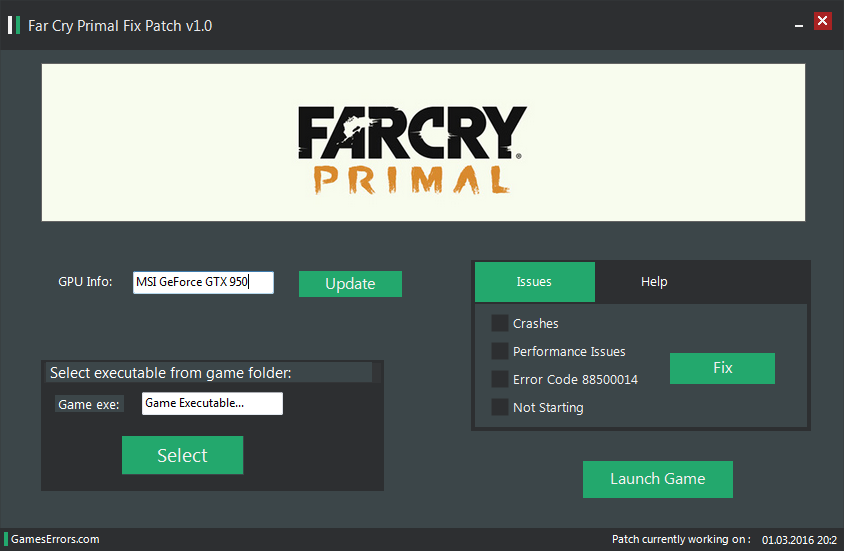The image size is (844, 551).
Task: Toggle the Not Starting checkbox
Action: (x=500, y=407)
